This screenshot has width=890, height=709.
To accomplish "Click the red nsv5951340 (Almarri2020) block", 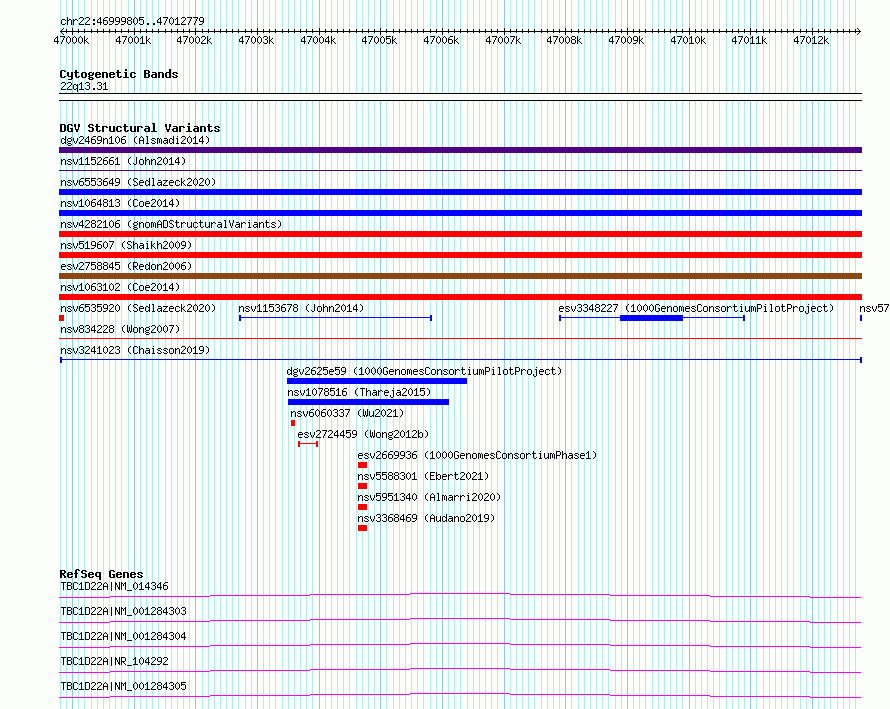I will (363, 507).
